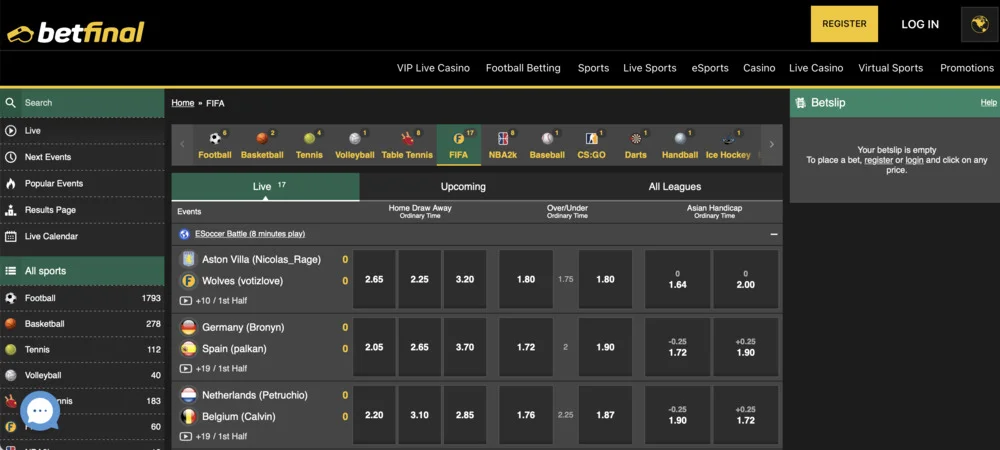
Task: Open Handball in the sports carousel
Action: coord(680,145)
